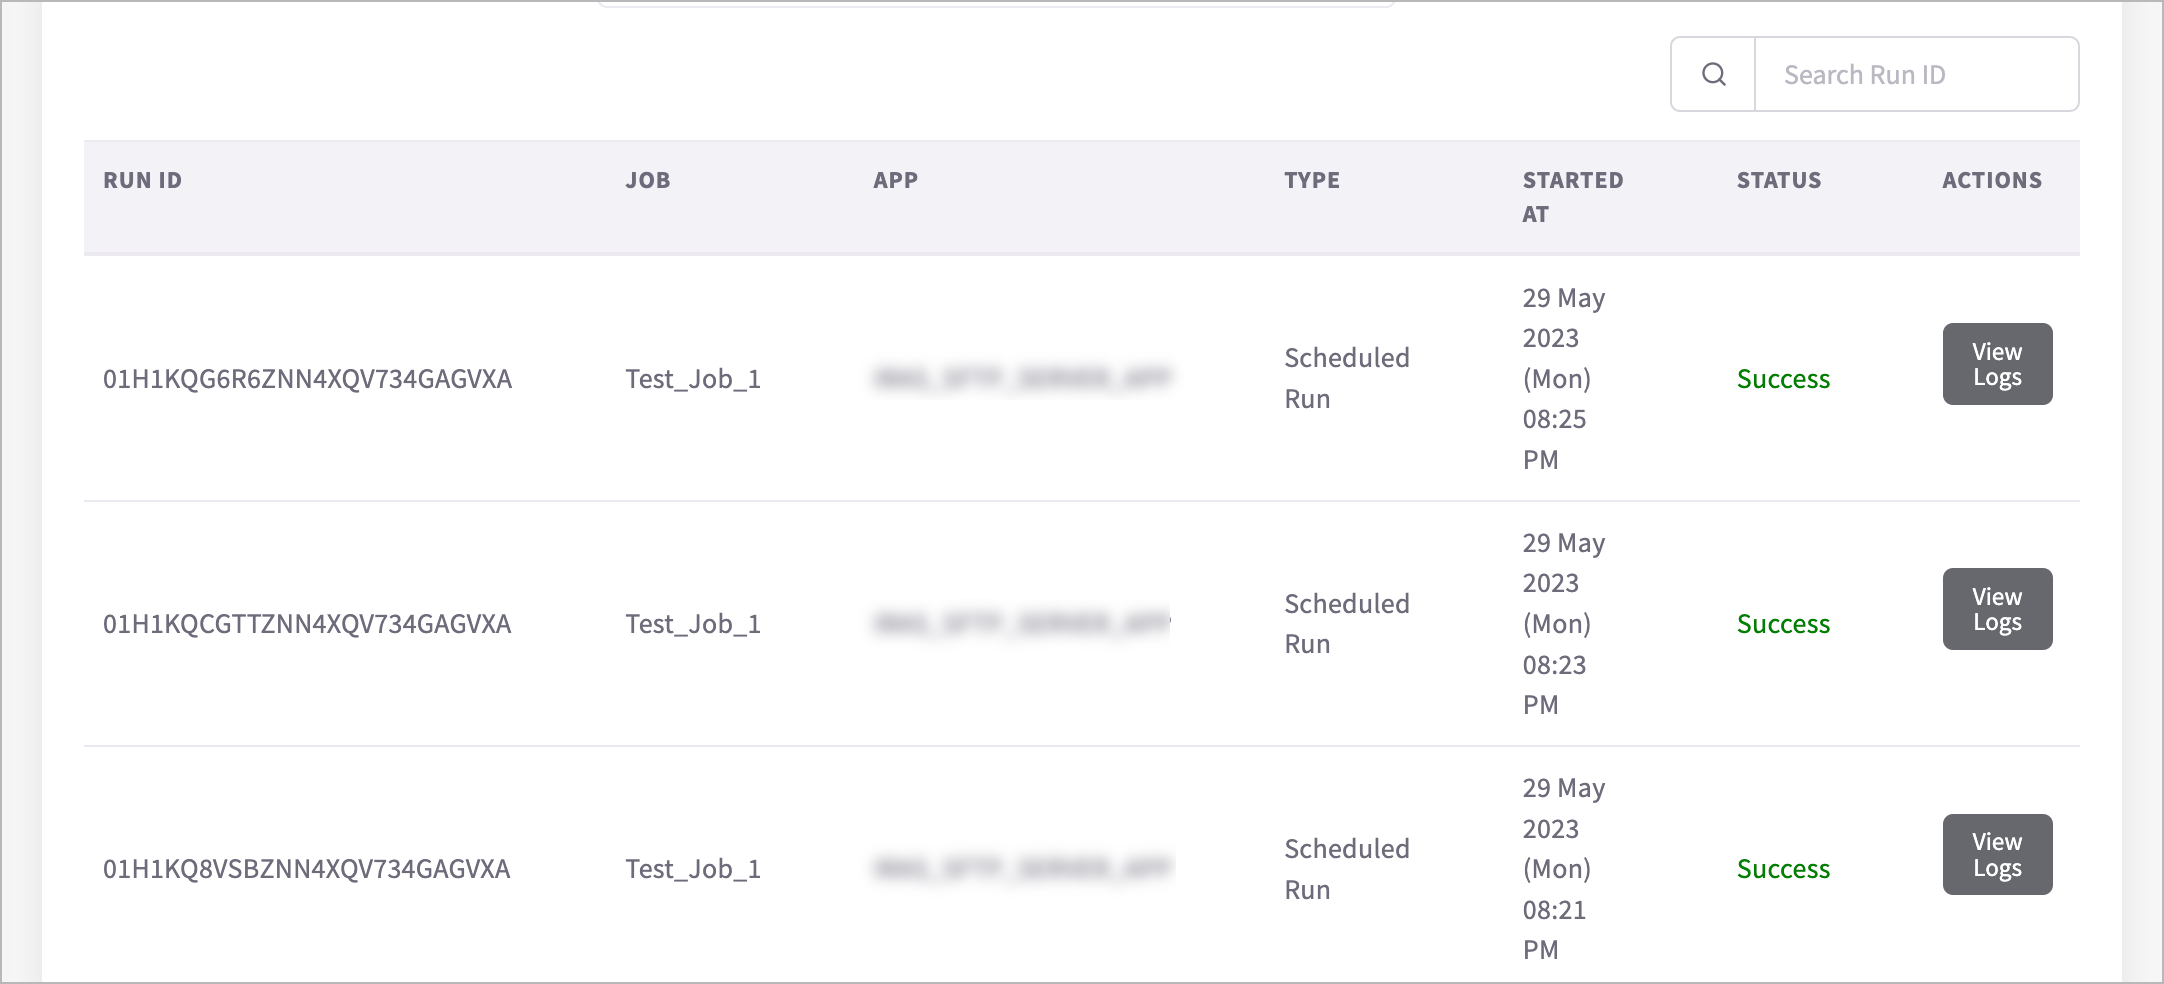Select the TYPE column header
This screenshot has width=2164, height=984.
click(1312, 180)
